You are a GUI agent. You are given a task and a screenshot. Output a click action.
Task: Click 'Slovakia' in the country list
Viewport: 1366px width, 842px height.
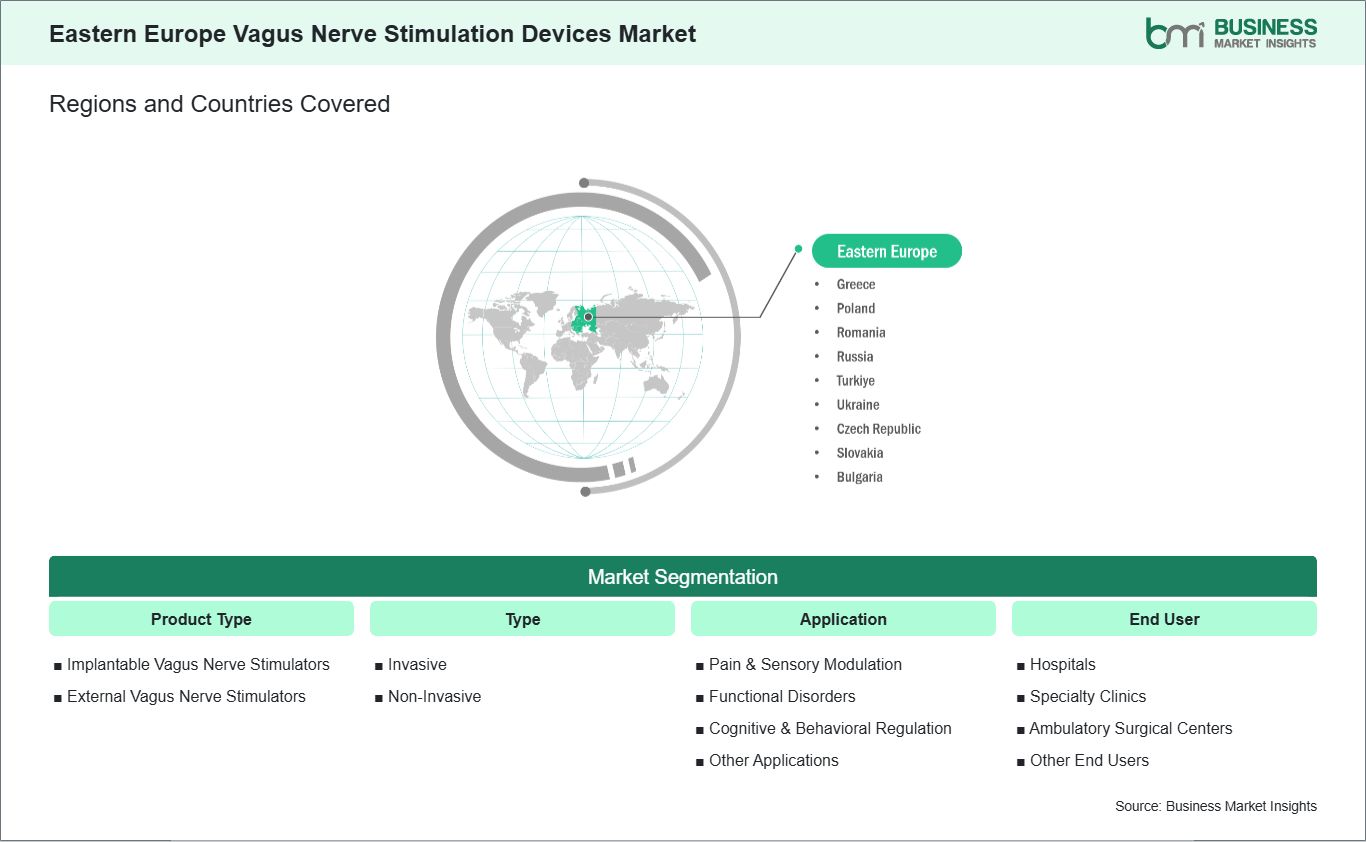point(861,452)
